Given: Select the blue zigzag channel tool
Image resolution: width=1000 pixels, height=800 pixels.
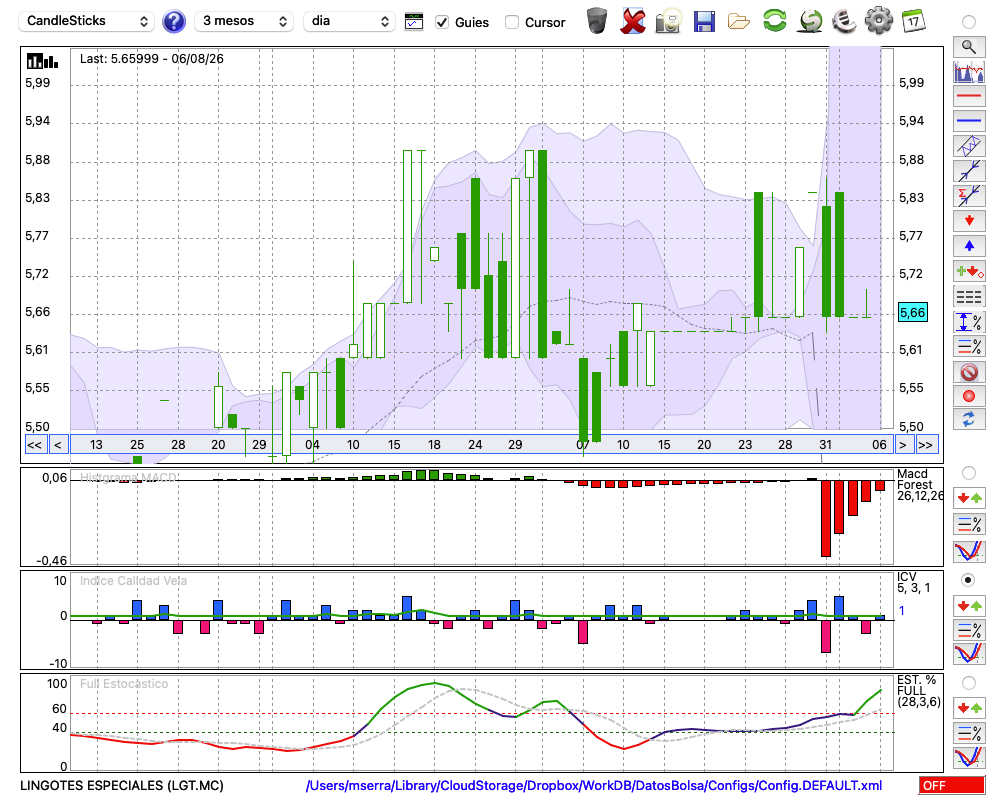Looking at the screenshot, I should click(969, 146).
